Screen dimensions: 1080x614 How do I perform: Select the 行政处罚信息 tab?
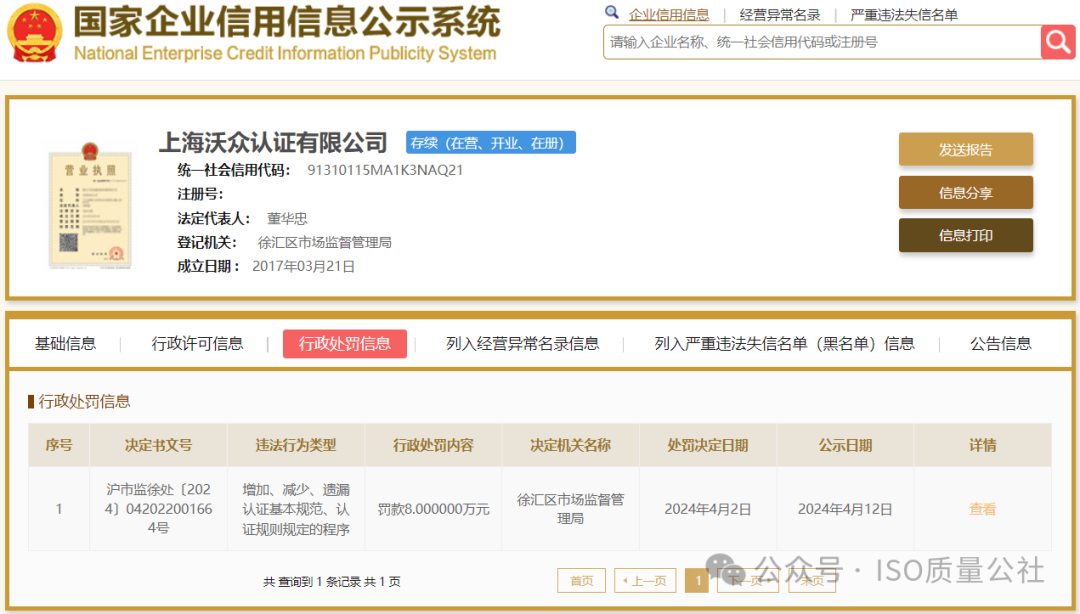pyautogui.click(x=344, y=343)
